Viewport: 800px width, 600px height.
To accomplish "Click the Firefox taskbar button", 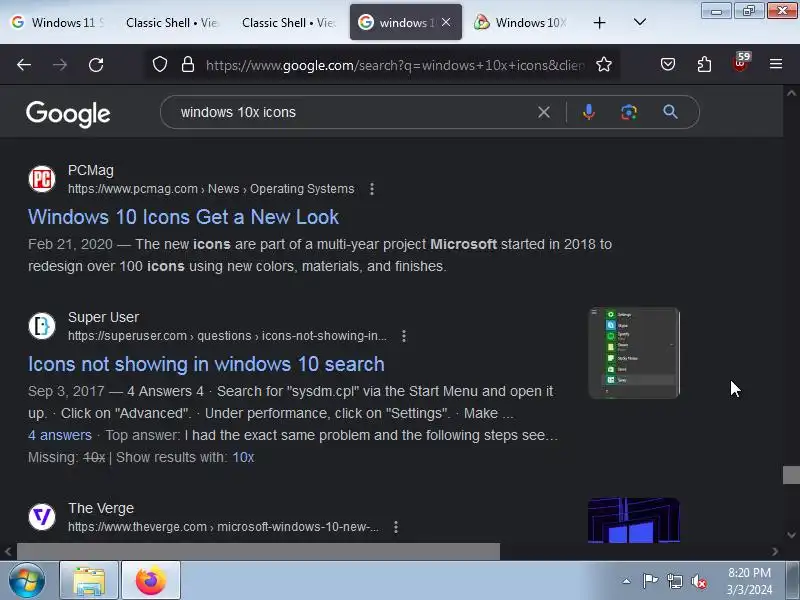I will [x=151, y=581].
